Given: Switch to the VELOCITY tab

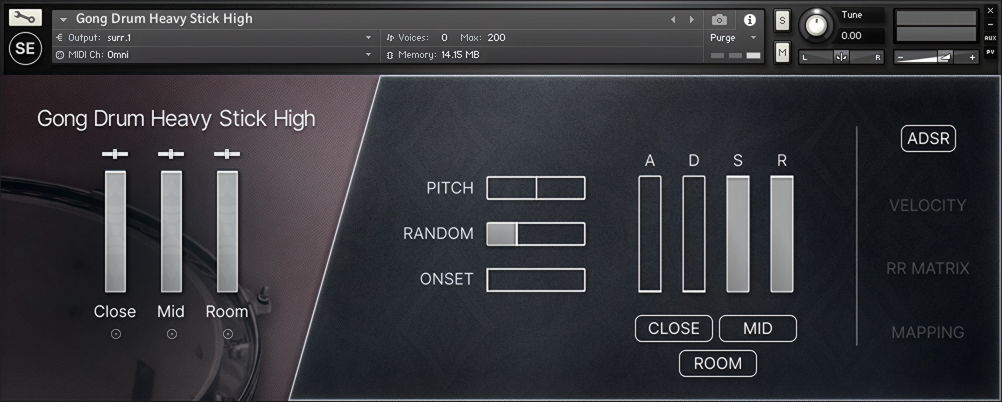Looking at the screenshot, I should 927,205.
